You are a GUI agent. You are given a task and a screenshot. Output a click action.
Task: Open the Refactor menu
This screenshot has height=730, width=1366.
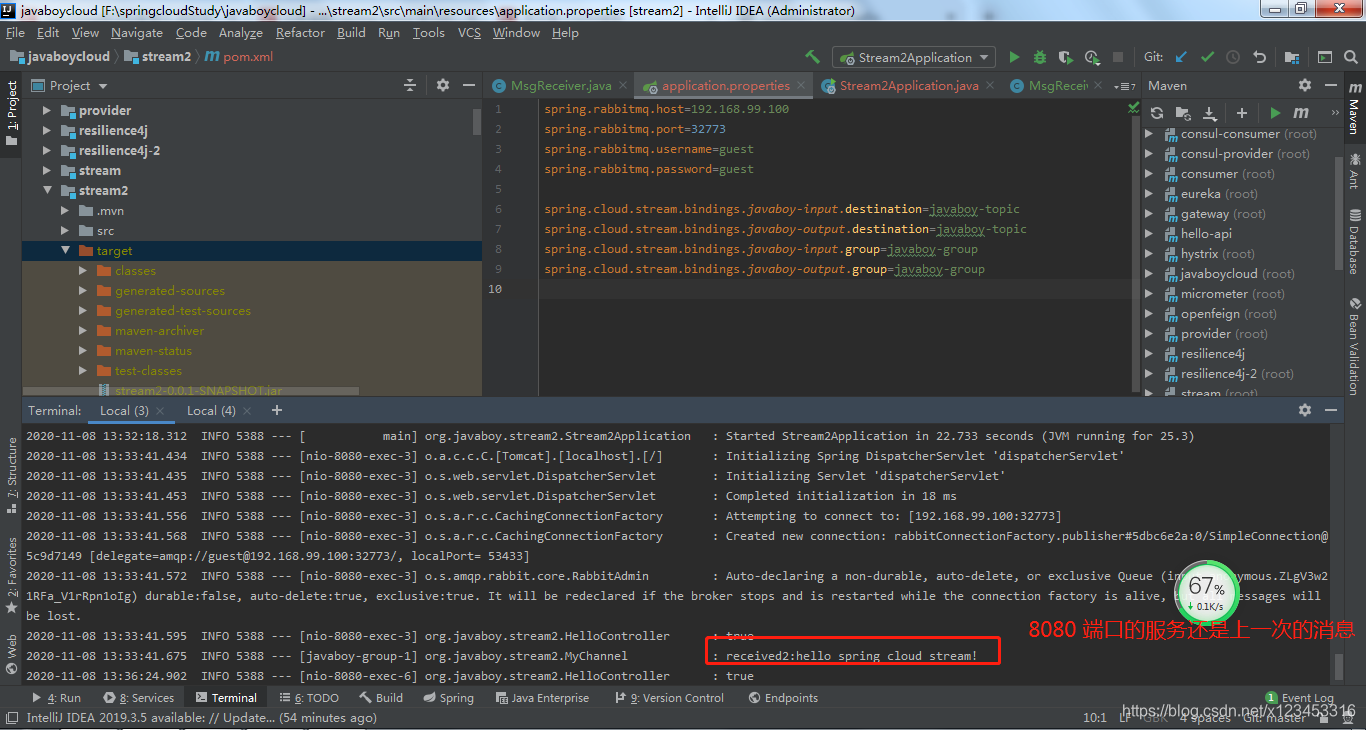300,33
